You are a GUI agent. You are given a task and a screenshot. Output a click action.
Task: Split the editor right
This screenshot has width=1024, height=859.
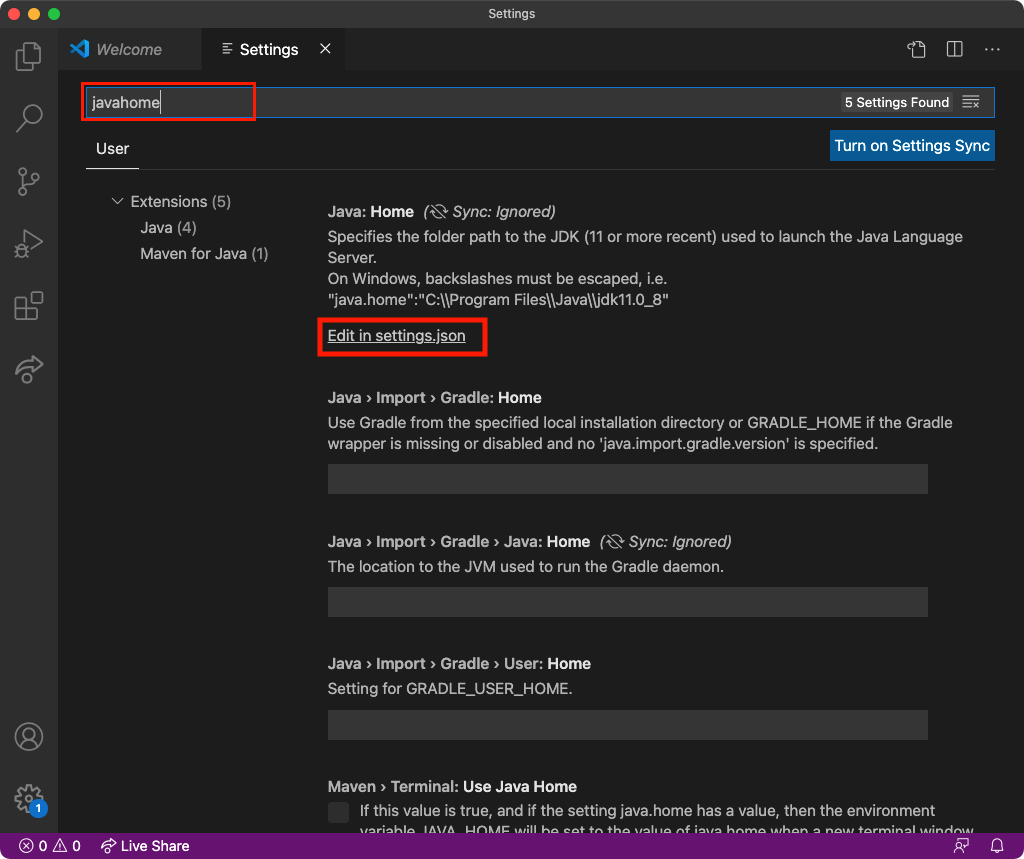click(954, 49)
